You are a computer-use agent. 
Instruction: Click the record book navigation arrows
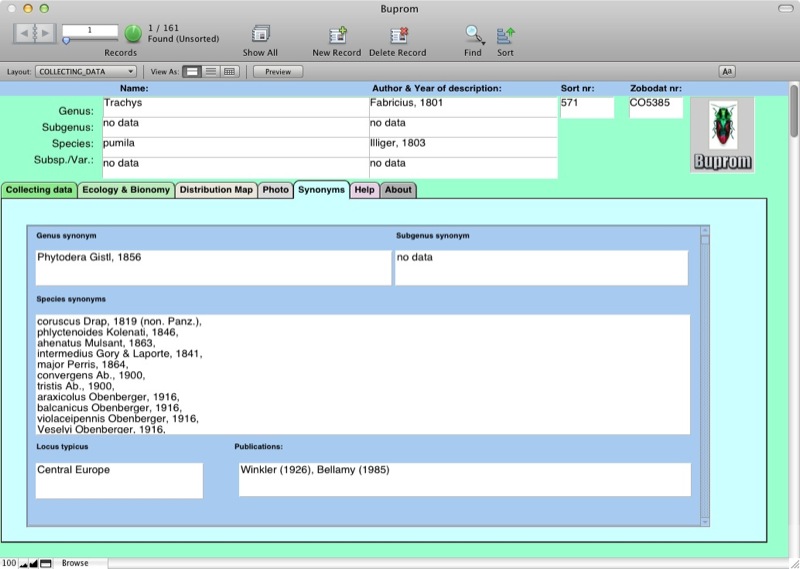click(34, 34)
